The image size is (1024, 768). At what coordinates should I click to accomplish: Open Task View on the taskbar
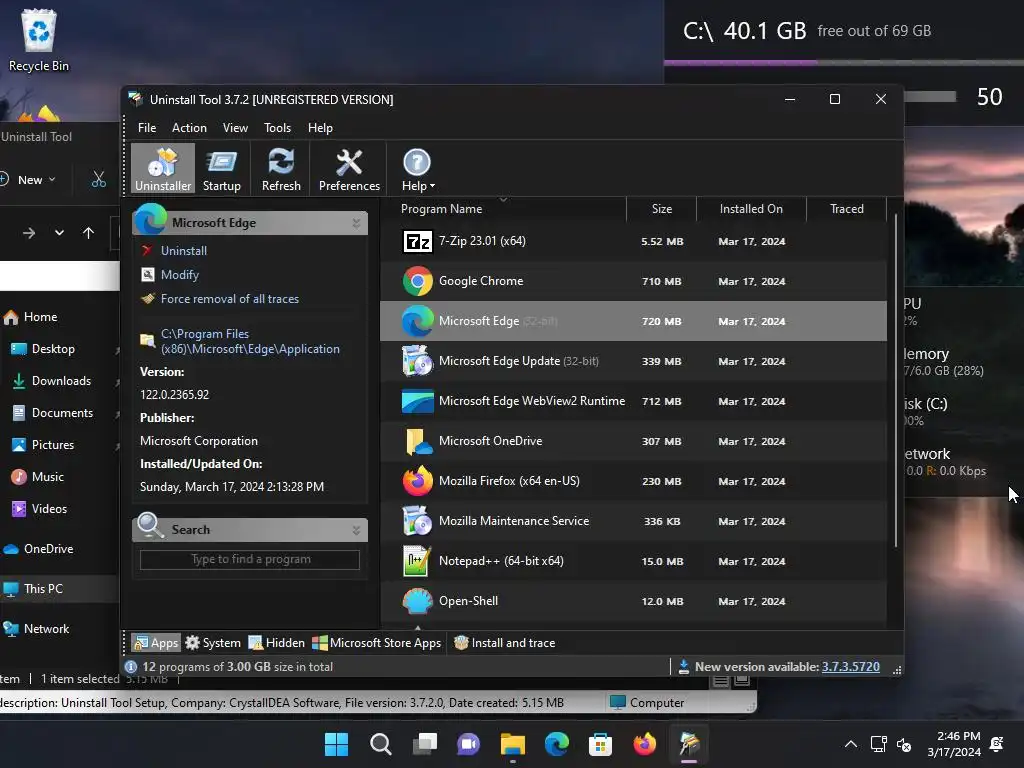(x=425, y=744)
